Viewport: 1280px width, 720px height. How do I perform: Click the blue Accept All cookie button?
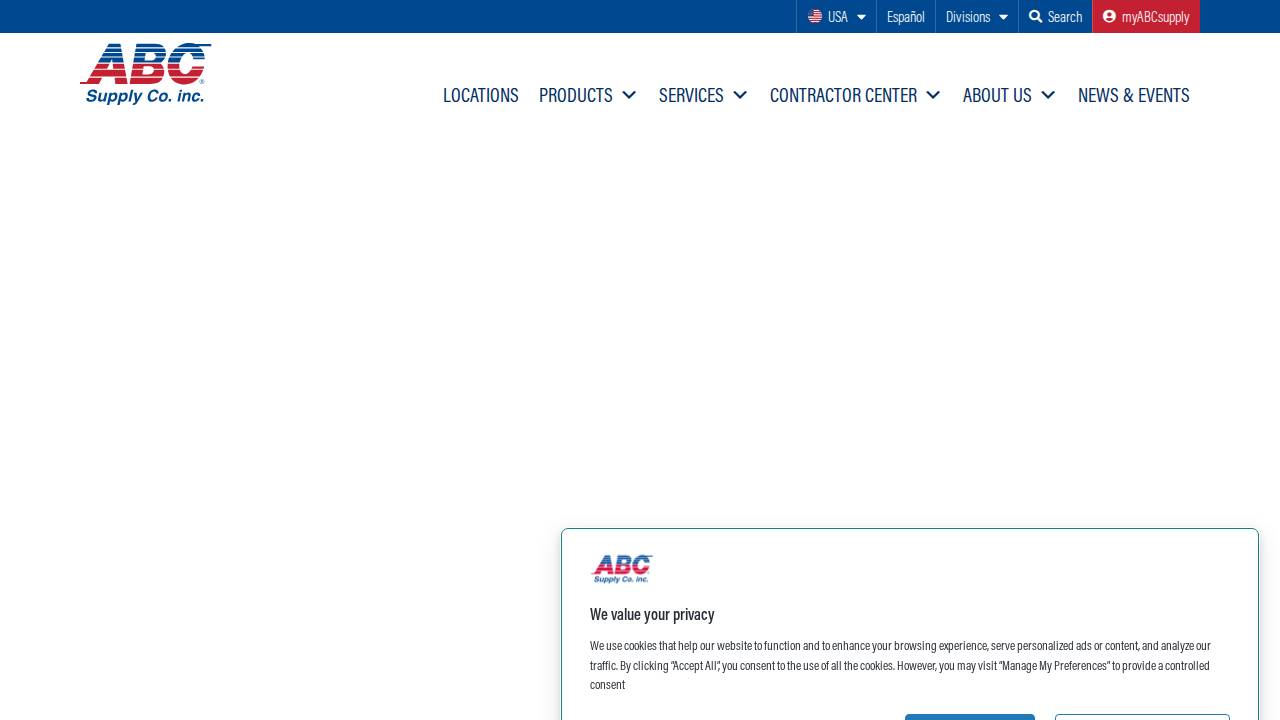969,718
